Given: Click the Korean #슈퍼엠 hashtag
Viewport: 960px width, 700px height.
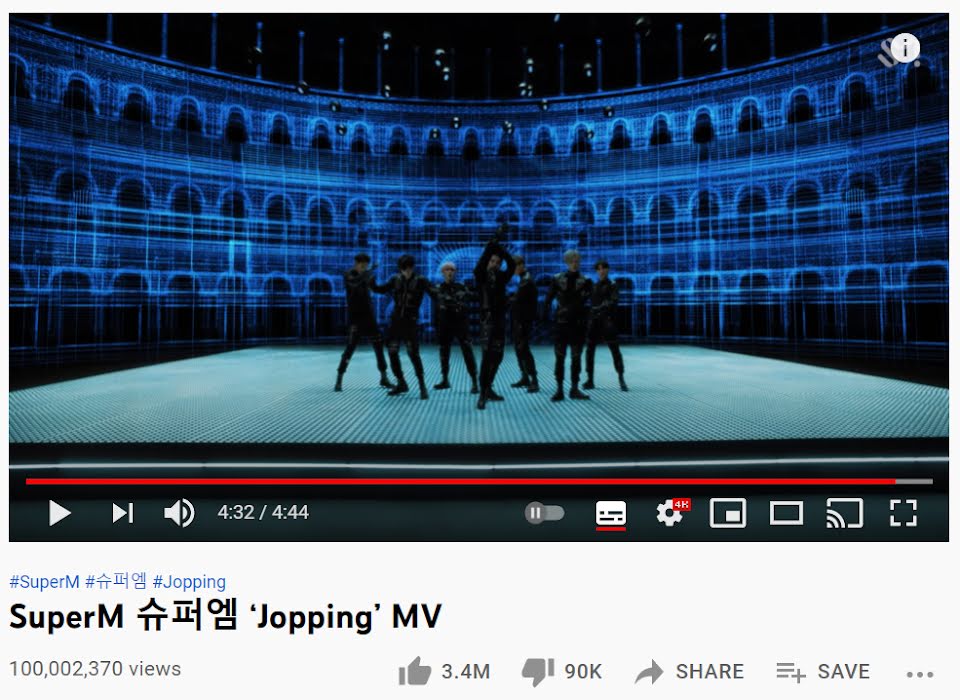Looking at the screenshot, I should click(x=116, y=581).
